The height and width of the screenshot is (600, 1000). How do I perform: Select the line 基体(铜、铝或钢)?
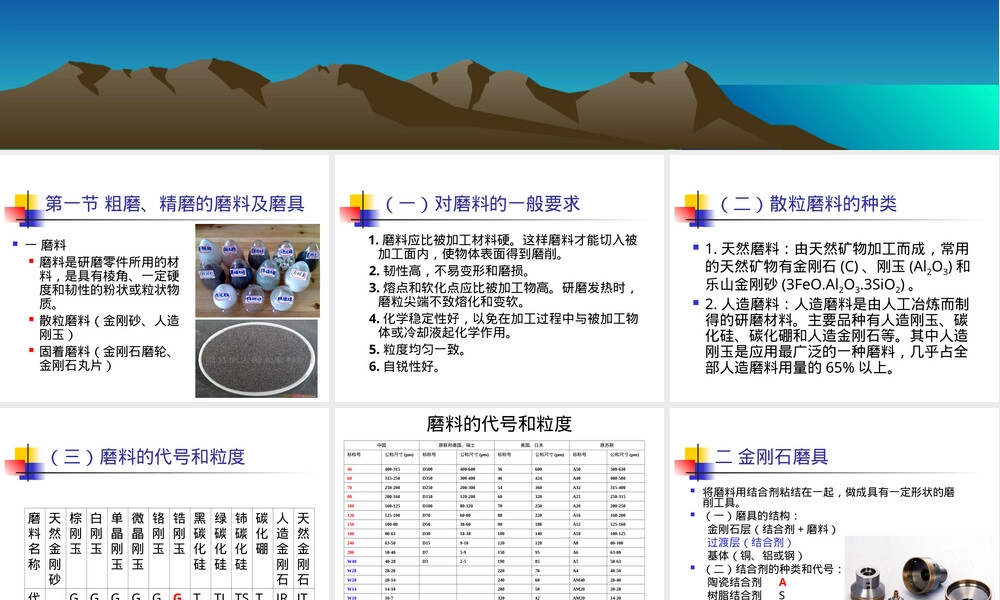(755, 556)
